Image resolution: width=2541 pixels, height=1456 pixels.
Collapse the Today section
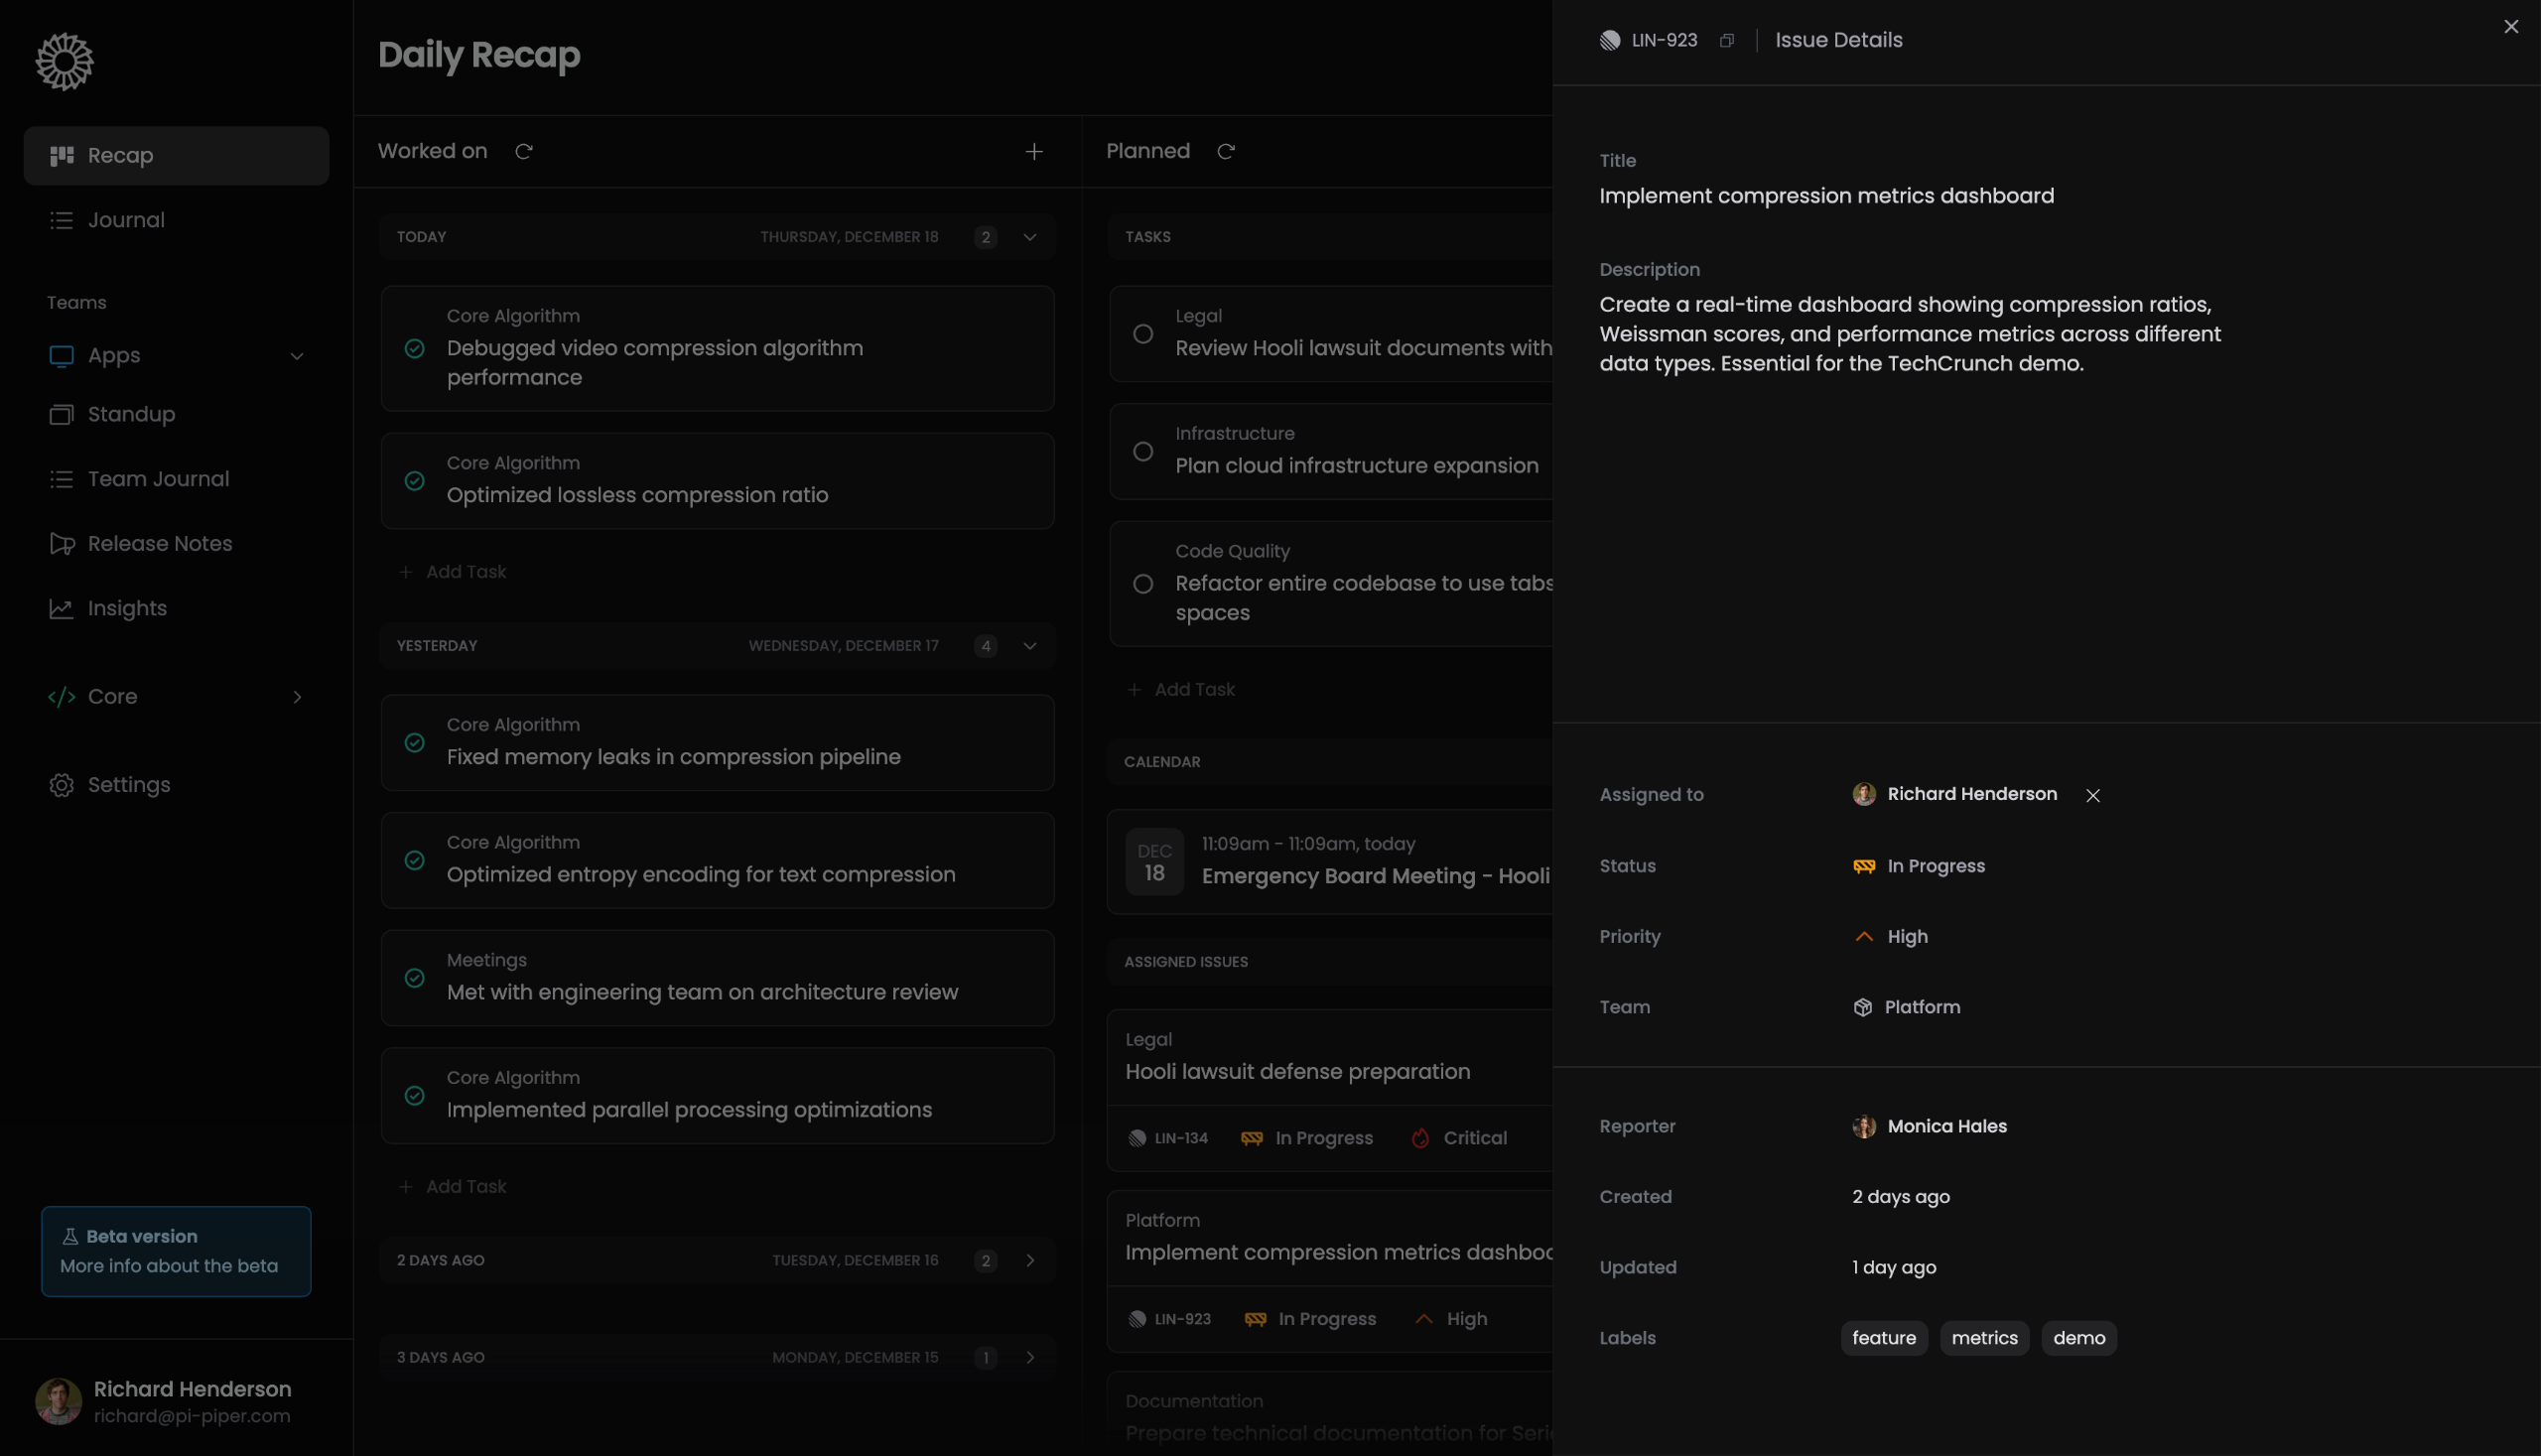(x=1030, y=237)
